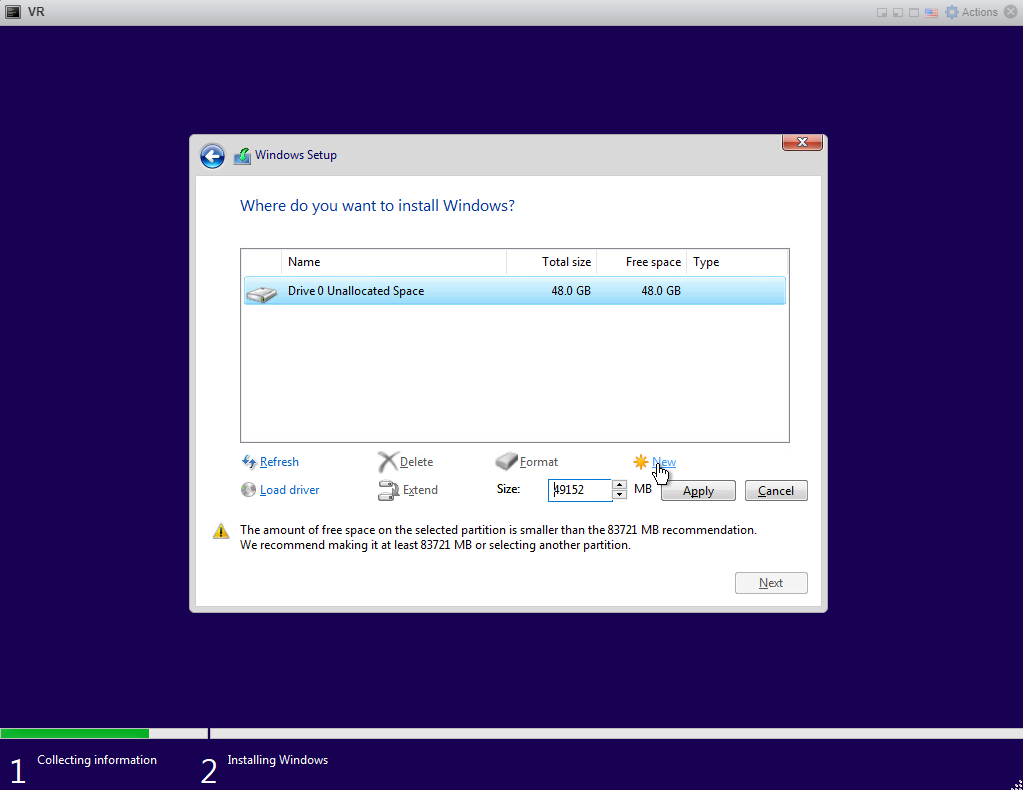This screenshot has height=790, width=1023.
Task: Click the Windows Setup title icon
Action: coord(242,156)
